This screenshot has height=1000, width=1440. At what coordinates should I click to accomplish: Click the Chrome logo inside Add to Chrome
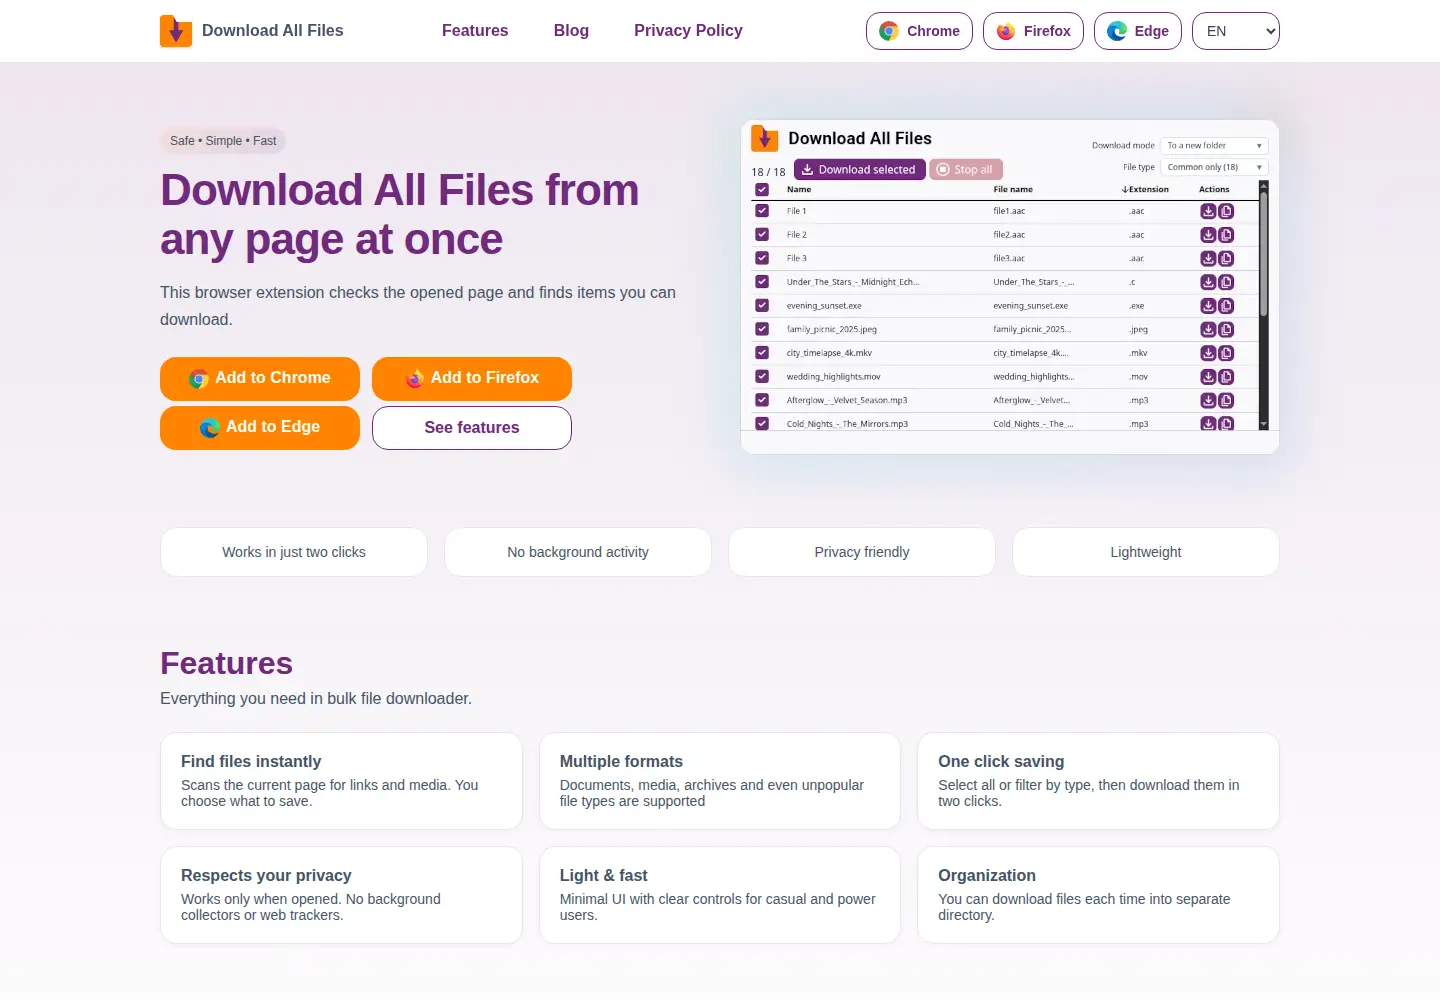[x=199, y=378]
